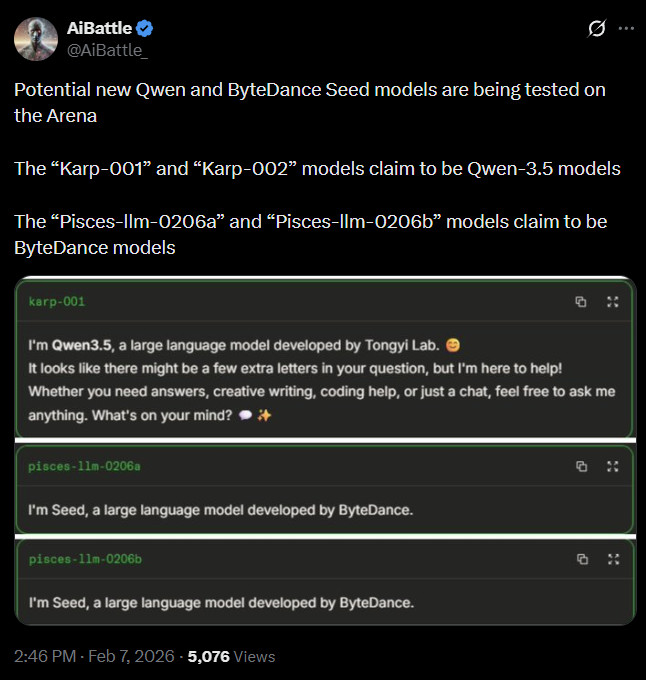646x680 pixels.
Task: Open the @AiBattle_ handle link
Action: pyautogui.click(x=107, y=49)
